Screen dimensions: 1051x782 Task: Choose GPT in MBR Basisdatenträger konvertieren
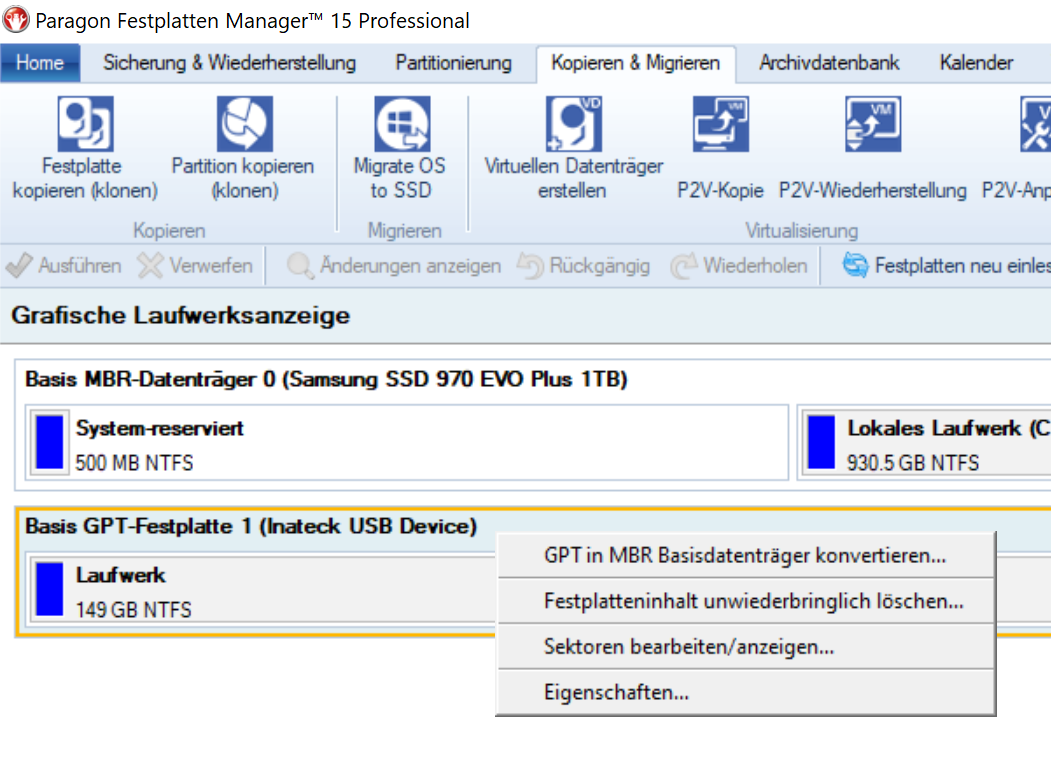[745, 556]
